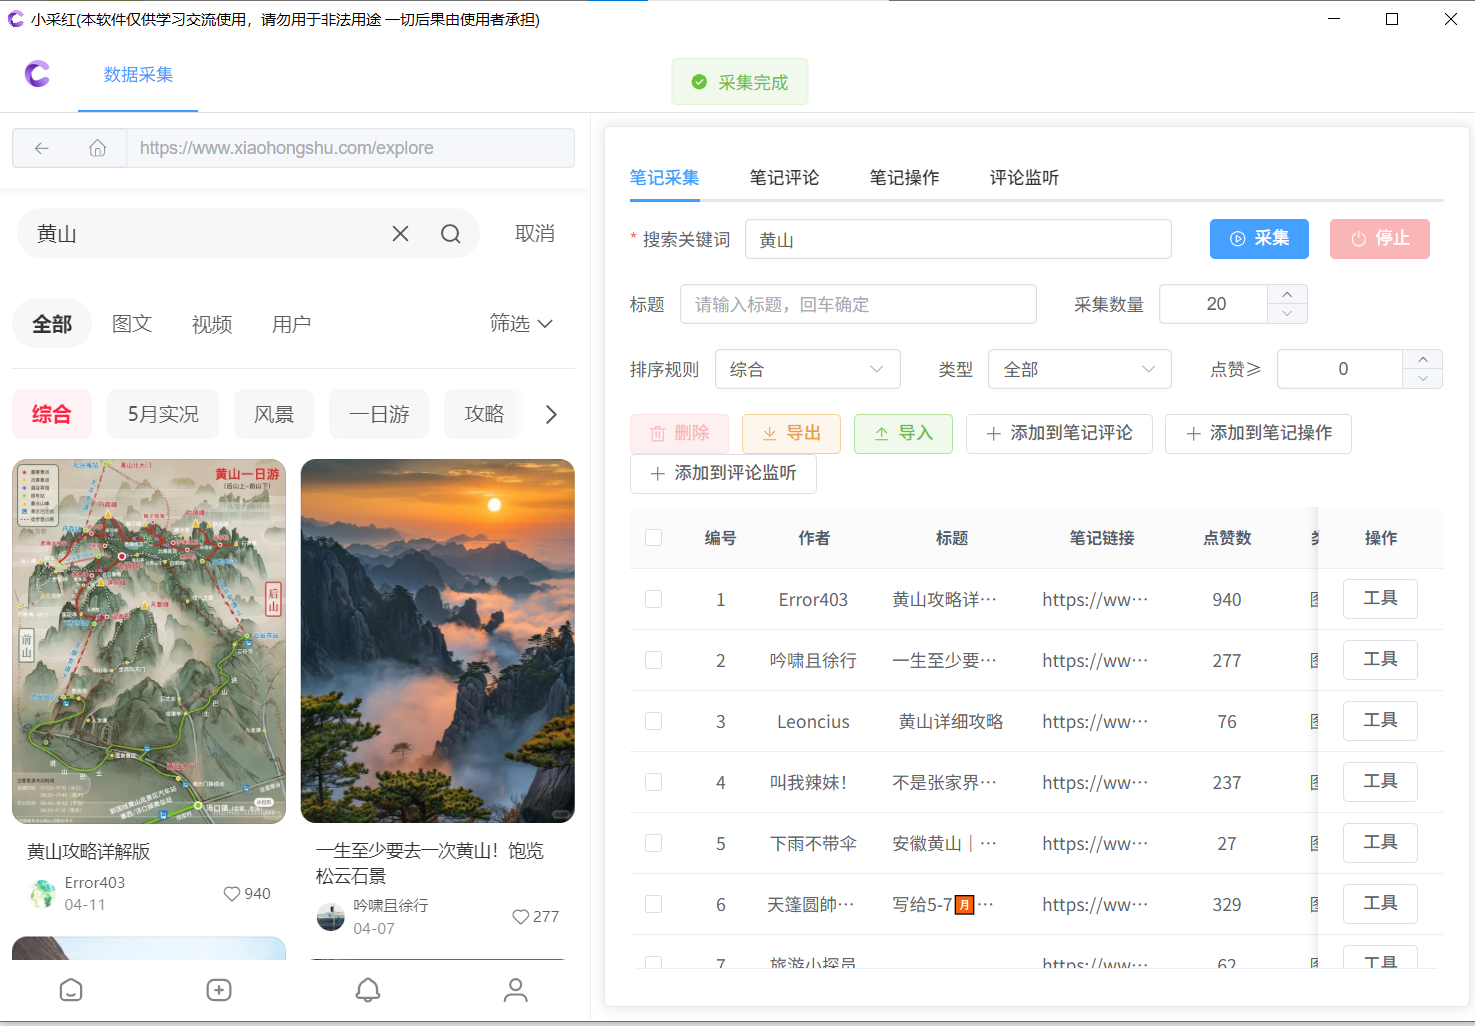Open the 数据采集 top tab
This screenshot has width=1475, height=1026.
click(138, 75)
